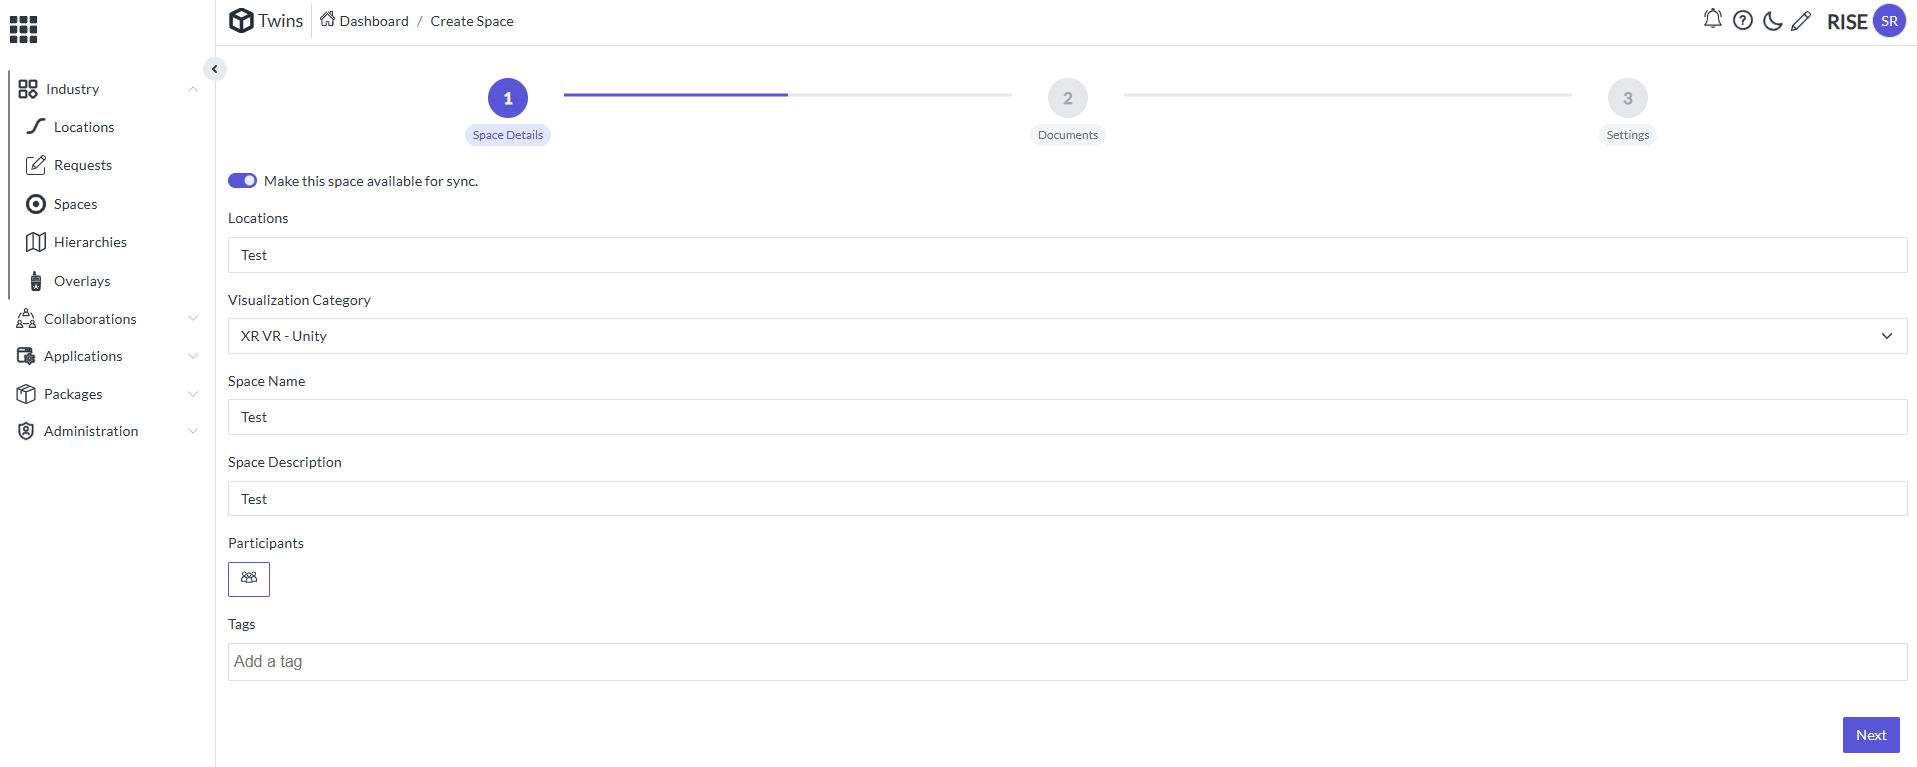Screen dimensions: 1917x767
Task: Go to step 2 Documents
Action: (x=1068, y=98)
